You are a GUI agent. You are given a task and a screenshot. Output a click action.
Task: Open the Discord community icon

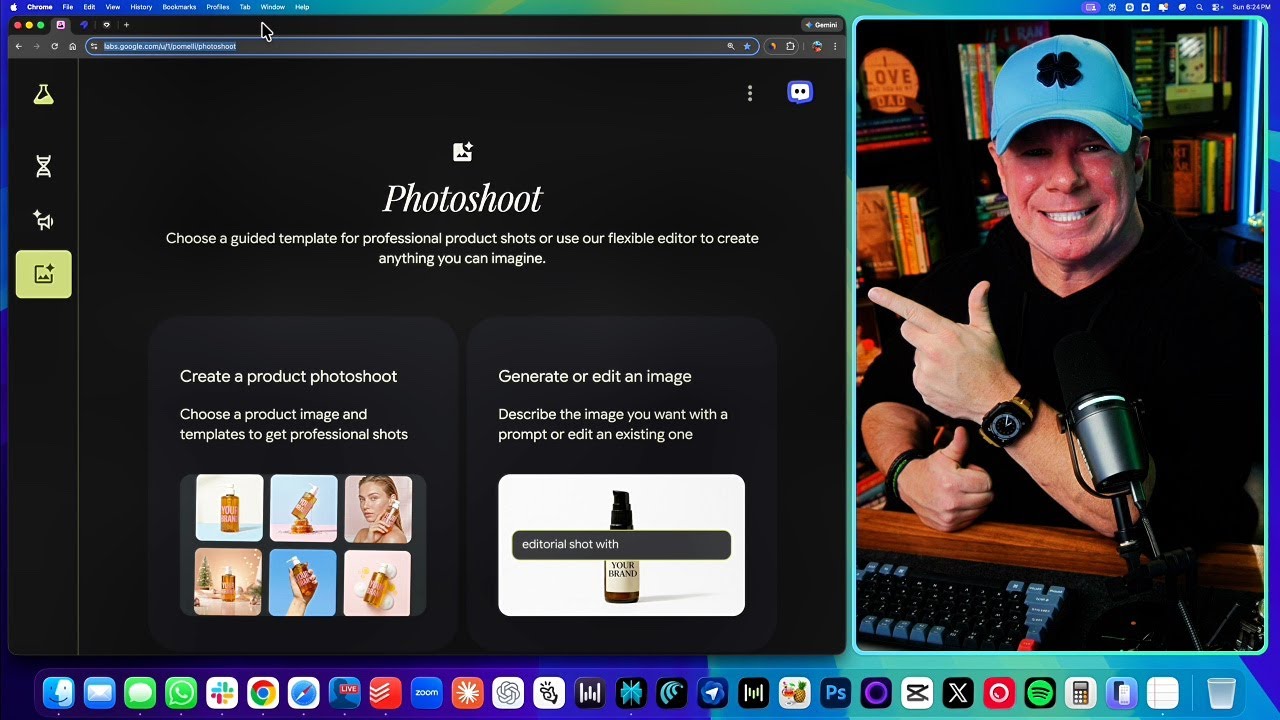800,92
